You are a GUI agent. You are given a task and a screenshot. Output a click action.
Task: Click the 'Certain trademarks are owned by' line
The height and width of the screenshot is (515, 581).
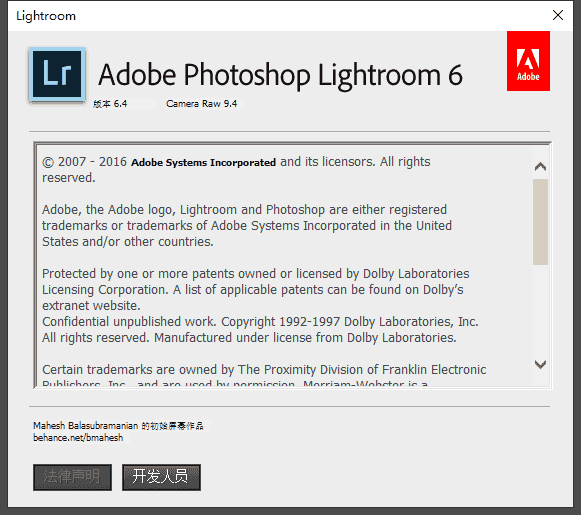tap(264, 370)
